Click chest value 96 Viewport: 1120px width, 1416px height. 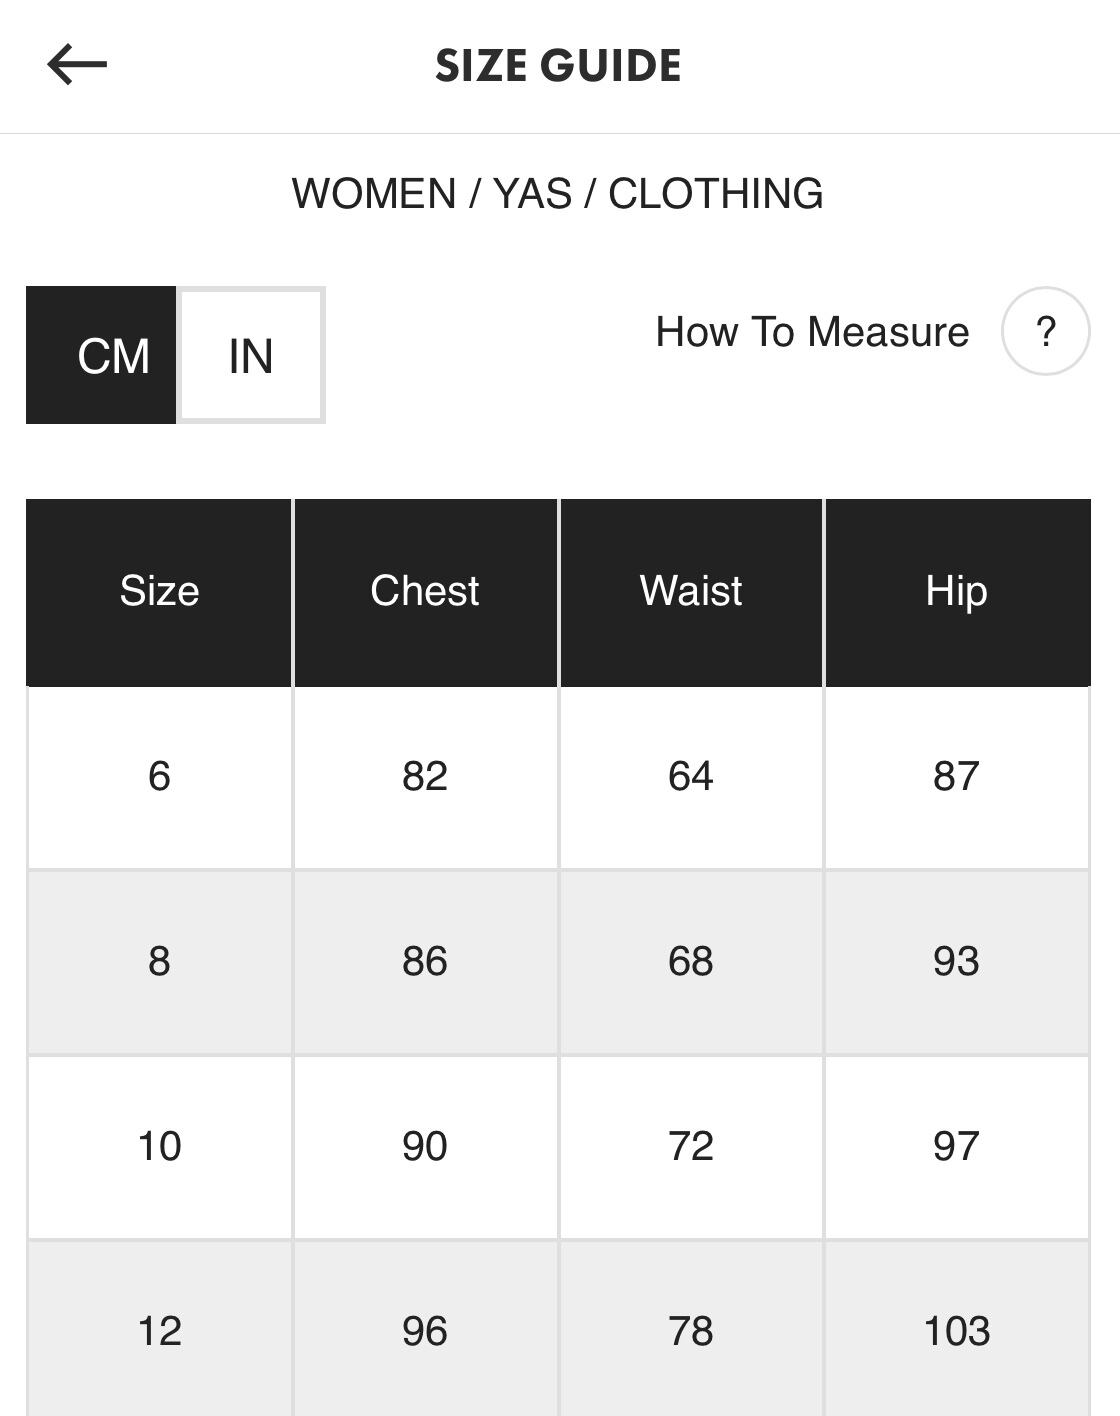[425, 1331]
